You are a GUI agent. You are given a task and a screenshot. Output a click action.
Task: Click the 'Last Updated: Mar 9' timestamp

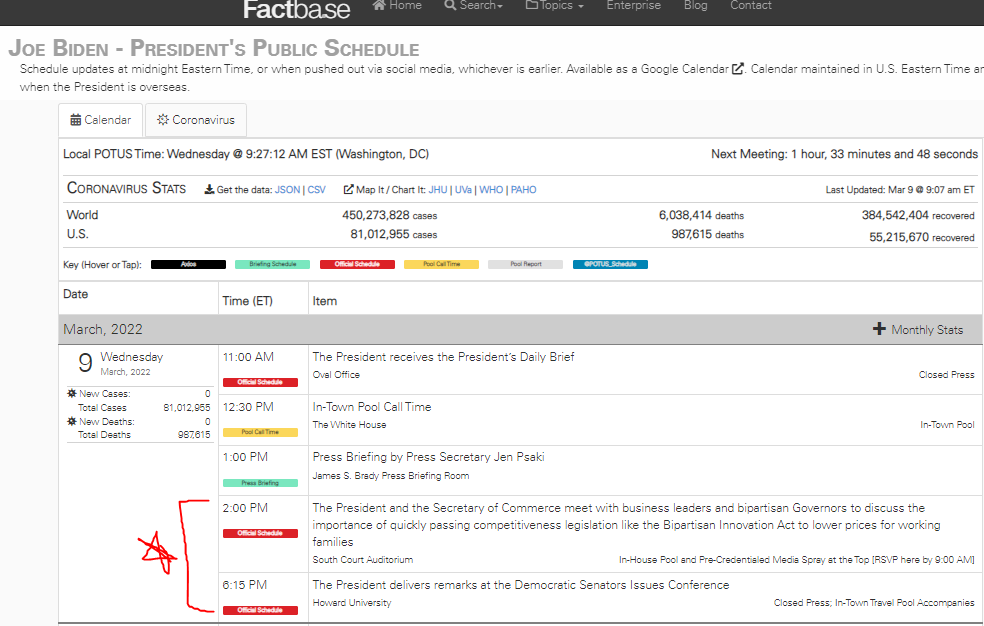pos(900,190)
